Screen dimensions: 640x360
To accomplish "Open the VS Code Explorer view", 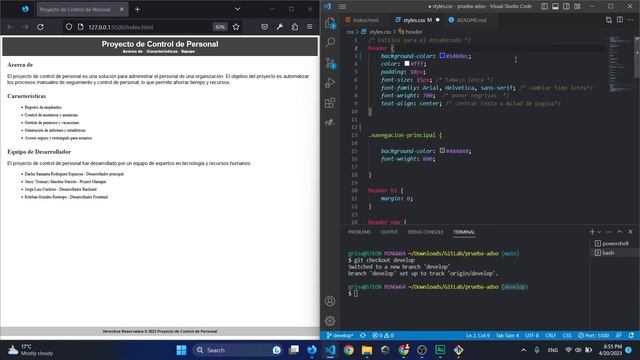I will (330, 22).
